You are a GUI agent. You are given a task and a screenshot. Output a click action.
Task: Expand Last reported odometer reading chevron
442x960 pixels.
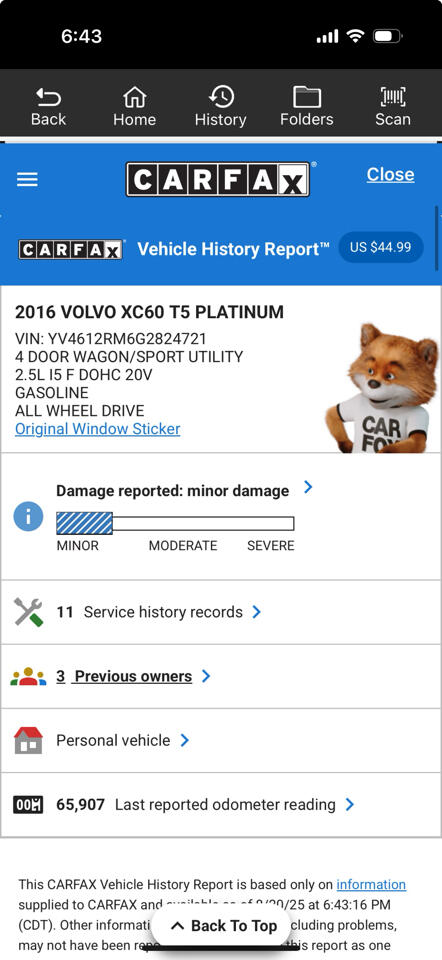pyautogui.click(x=350, y=804)
